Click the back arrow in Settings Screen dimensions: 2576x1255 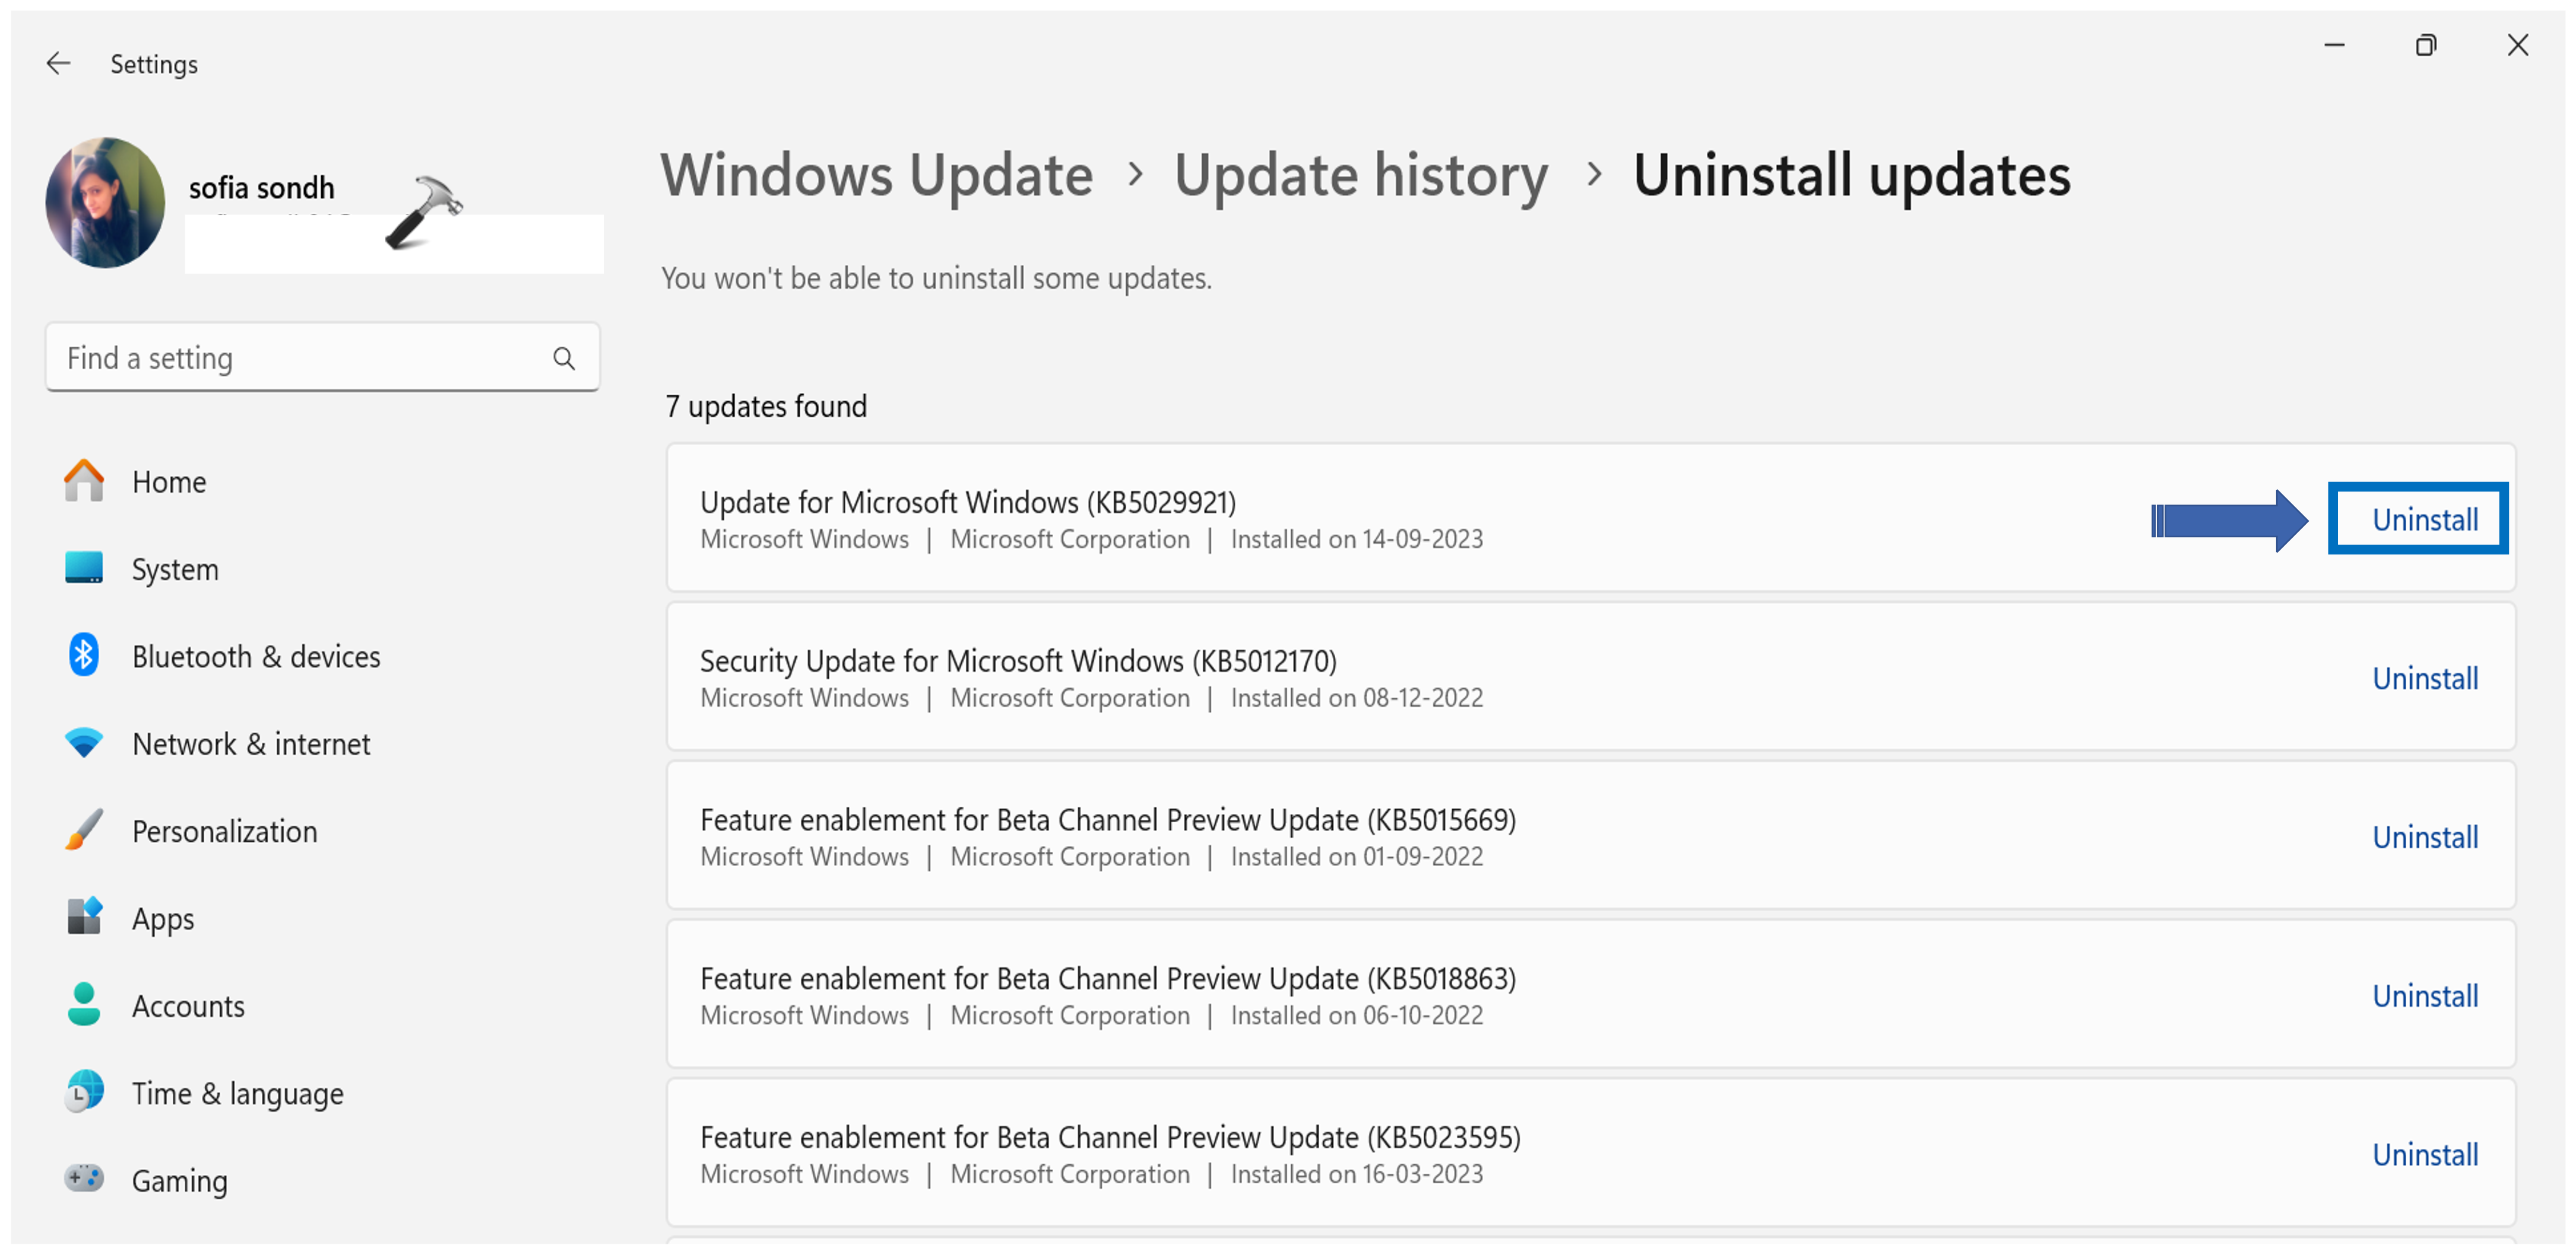59,64
